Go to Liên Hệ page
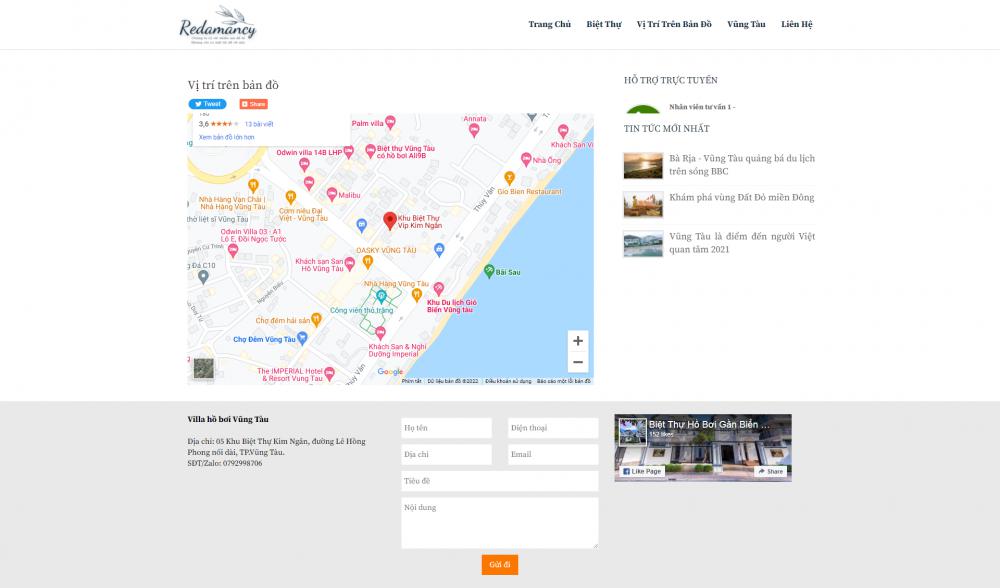The height and width of the screenshot is (588, 1000). click(797, 24)
